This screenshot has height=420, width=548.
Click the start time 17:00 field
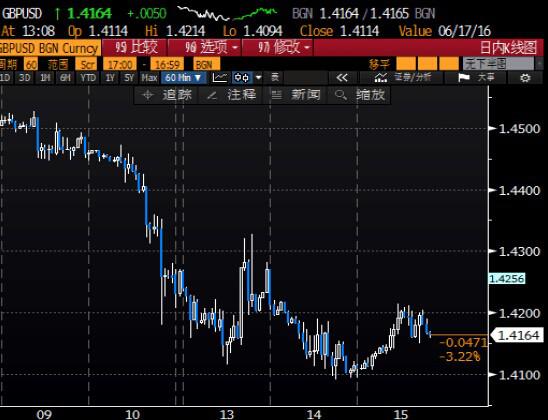pyautogui.click(x=120, y=65)
